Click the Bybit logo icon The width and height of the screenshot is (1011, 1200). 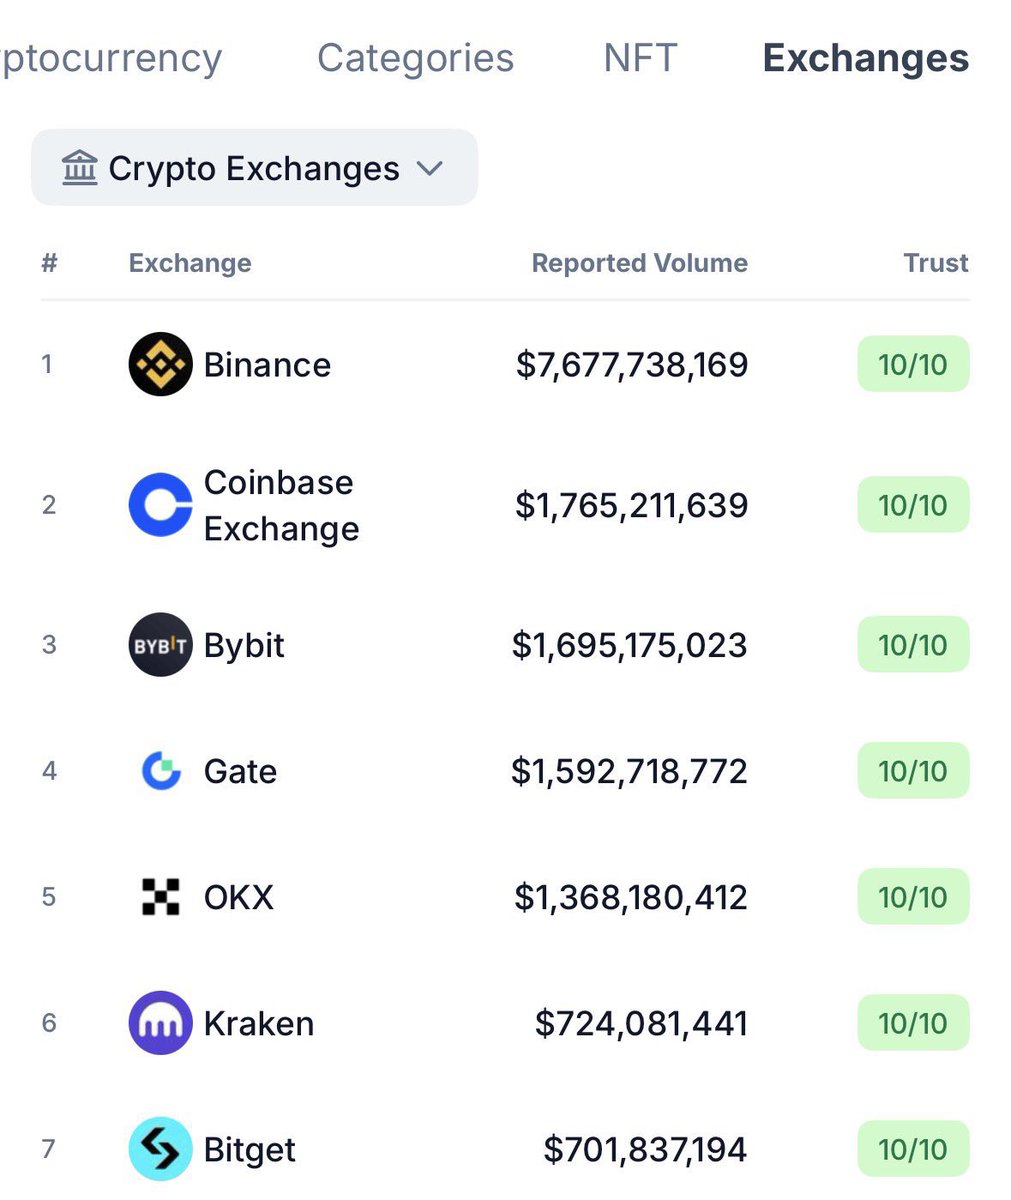pos(160,645)
